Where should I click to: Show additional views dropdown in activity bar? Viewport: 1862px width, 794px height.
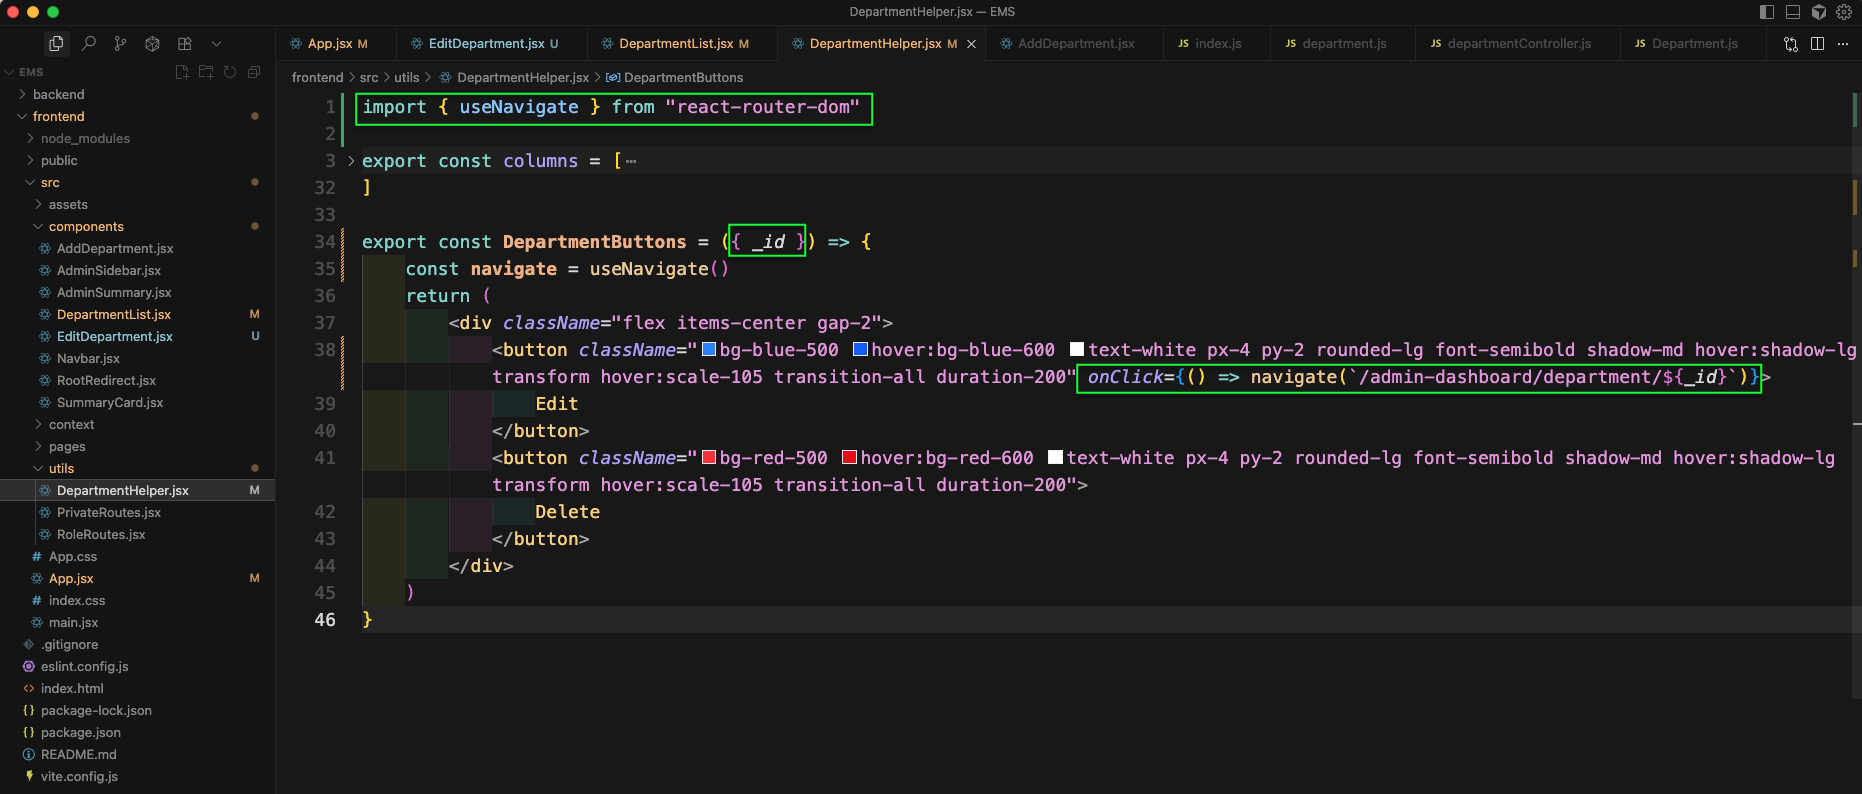click(x=216, y=44)
